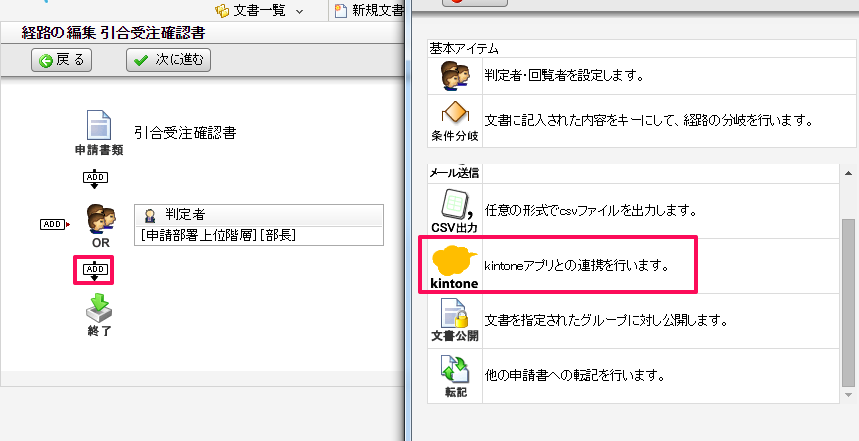This screenshot has height=441, width=859.
Task: Click the ADD marker left of OR approver
Action: pyautogui.click(x=55, y=224)
